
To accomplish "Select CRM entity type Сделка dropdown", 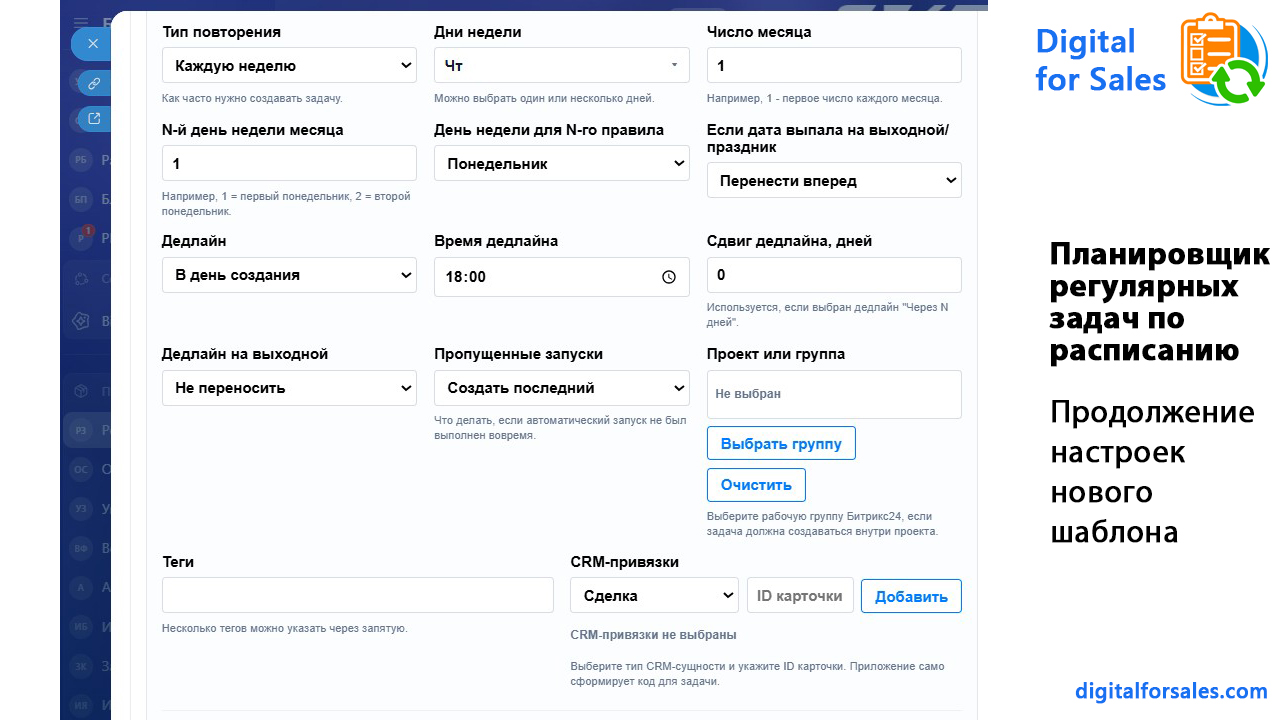I will [x=654, y=596].
